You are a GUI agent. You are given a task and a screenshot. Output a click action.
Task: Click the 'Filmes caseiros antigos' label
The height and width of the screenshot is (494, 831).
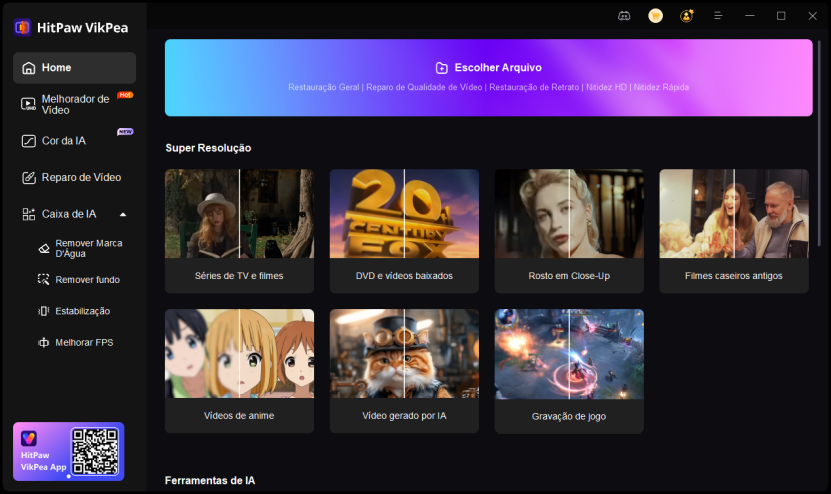[x=734, y=276]
